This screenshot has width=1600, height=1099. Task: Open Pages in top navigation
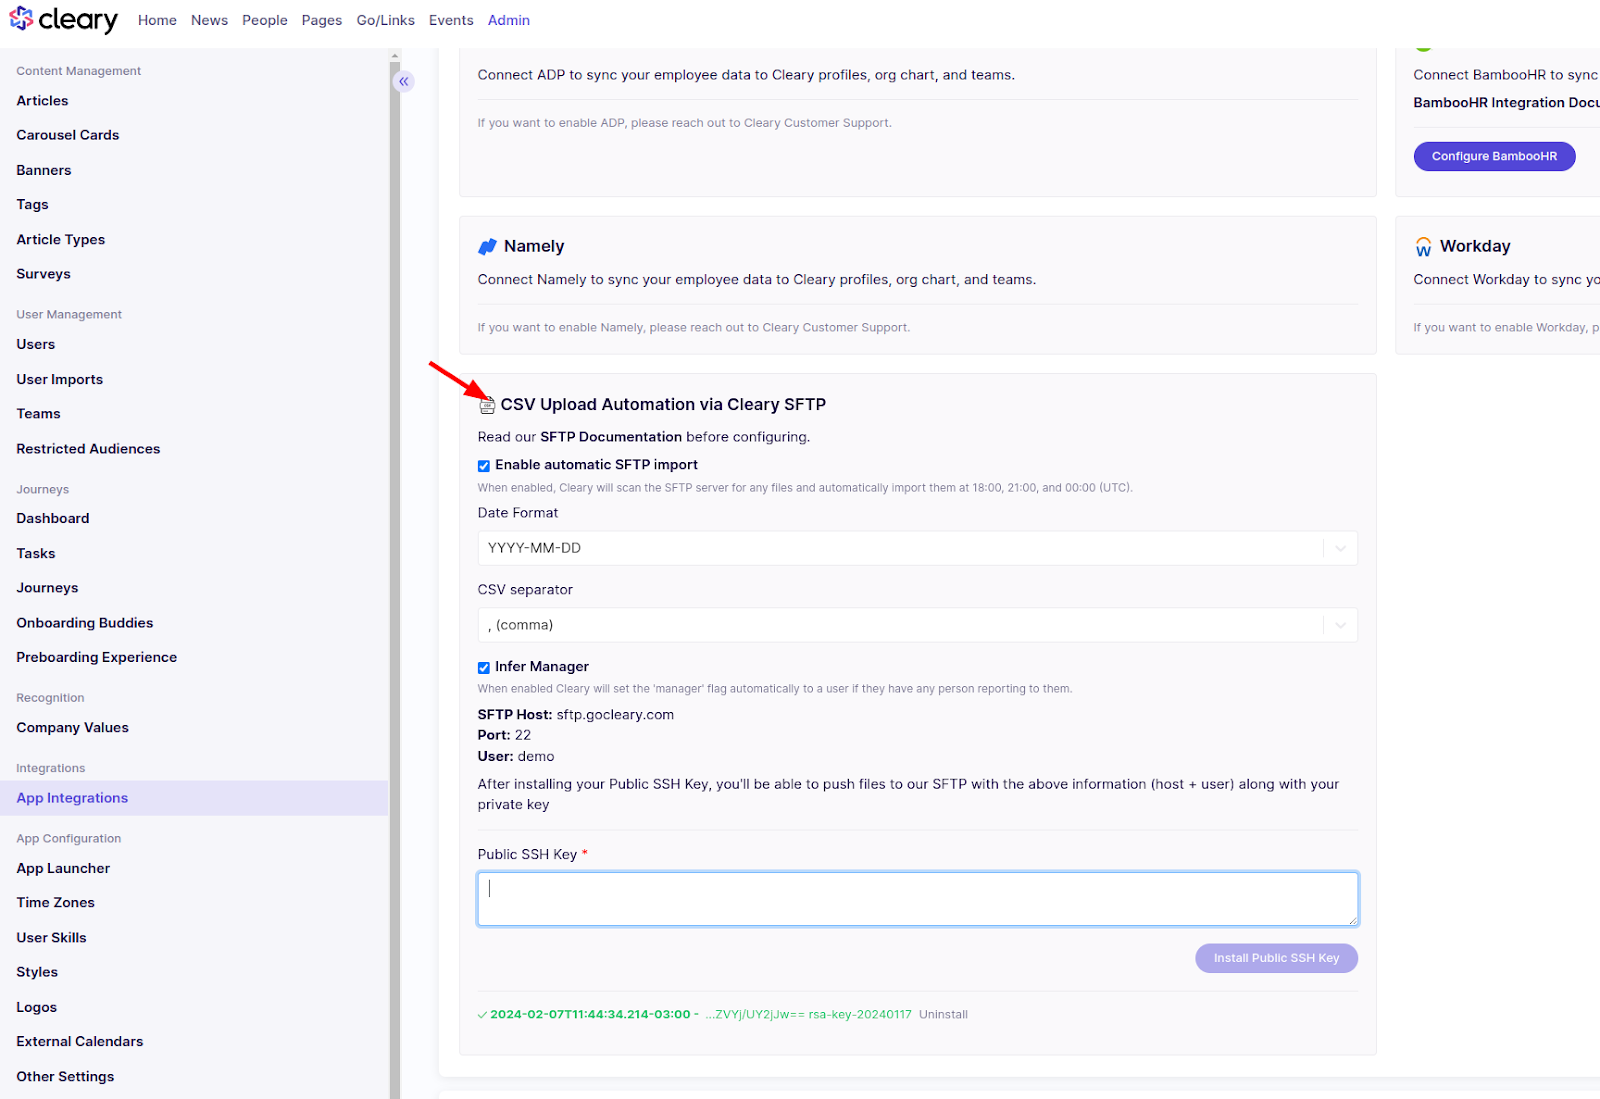click(322, 20)
